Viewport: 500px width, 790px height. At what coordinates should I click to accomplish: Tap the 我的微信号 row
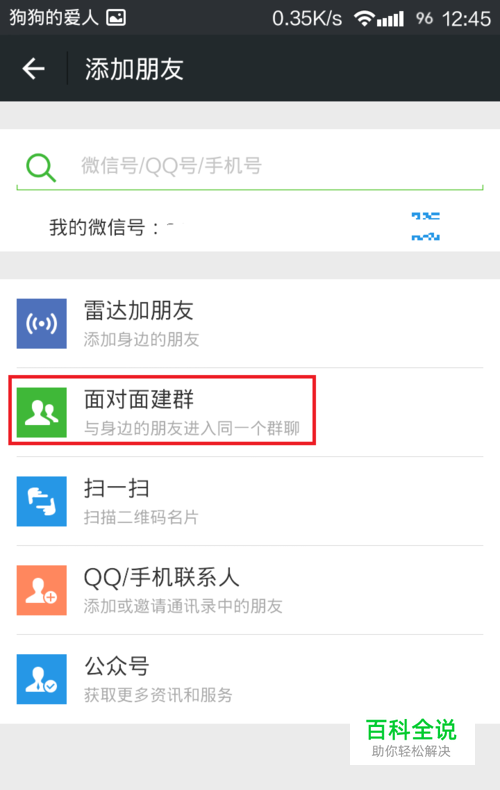tap(250, 227)
